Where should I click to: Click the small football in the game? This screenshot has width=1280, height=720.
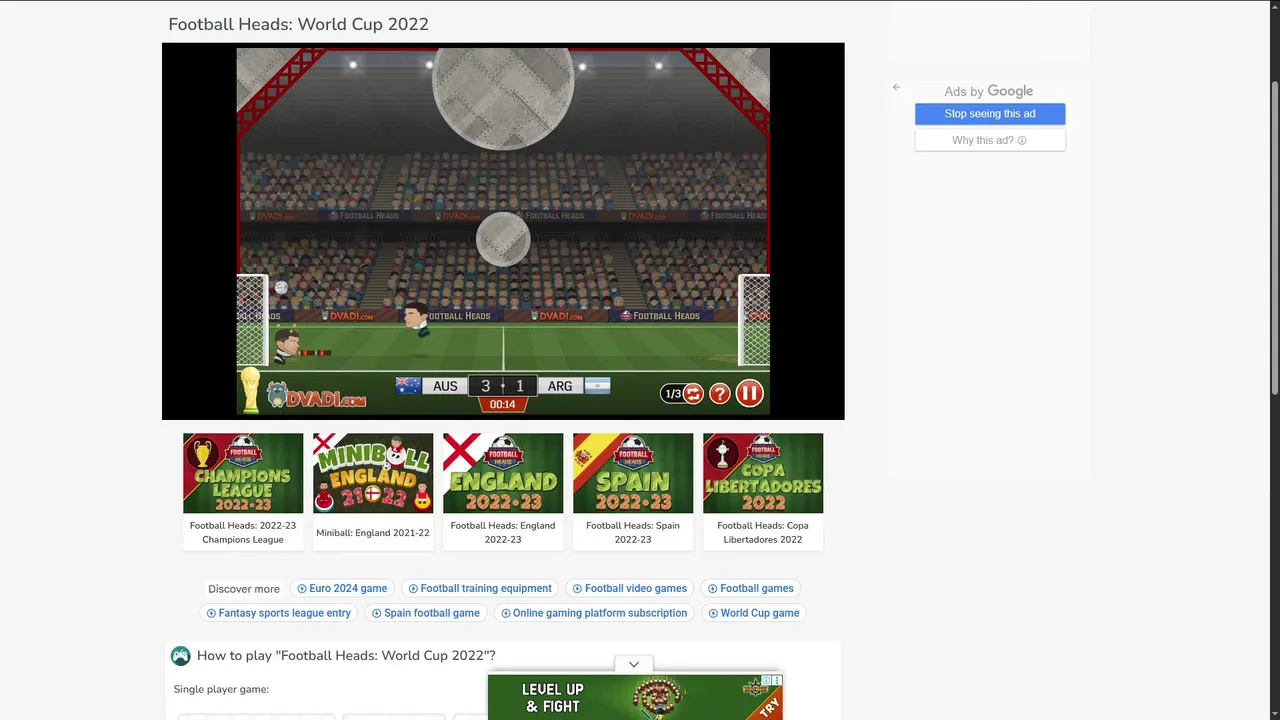click(281, 288)
